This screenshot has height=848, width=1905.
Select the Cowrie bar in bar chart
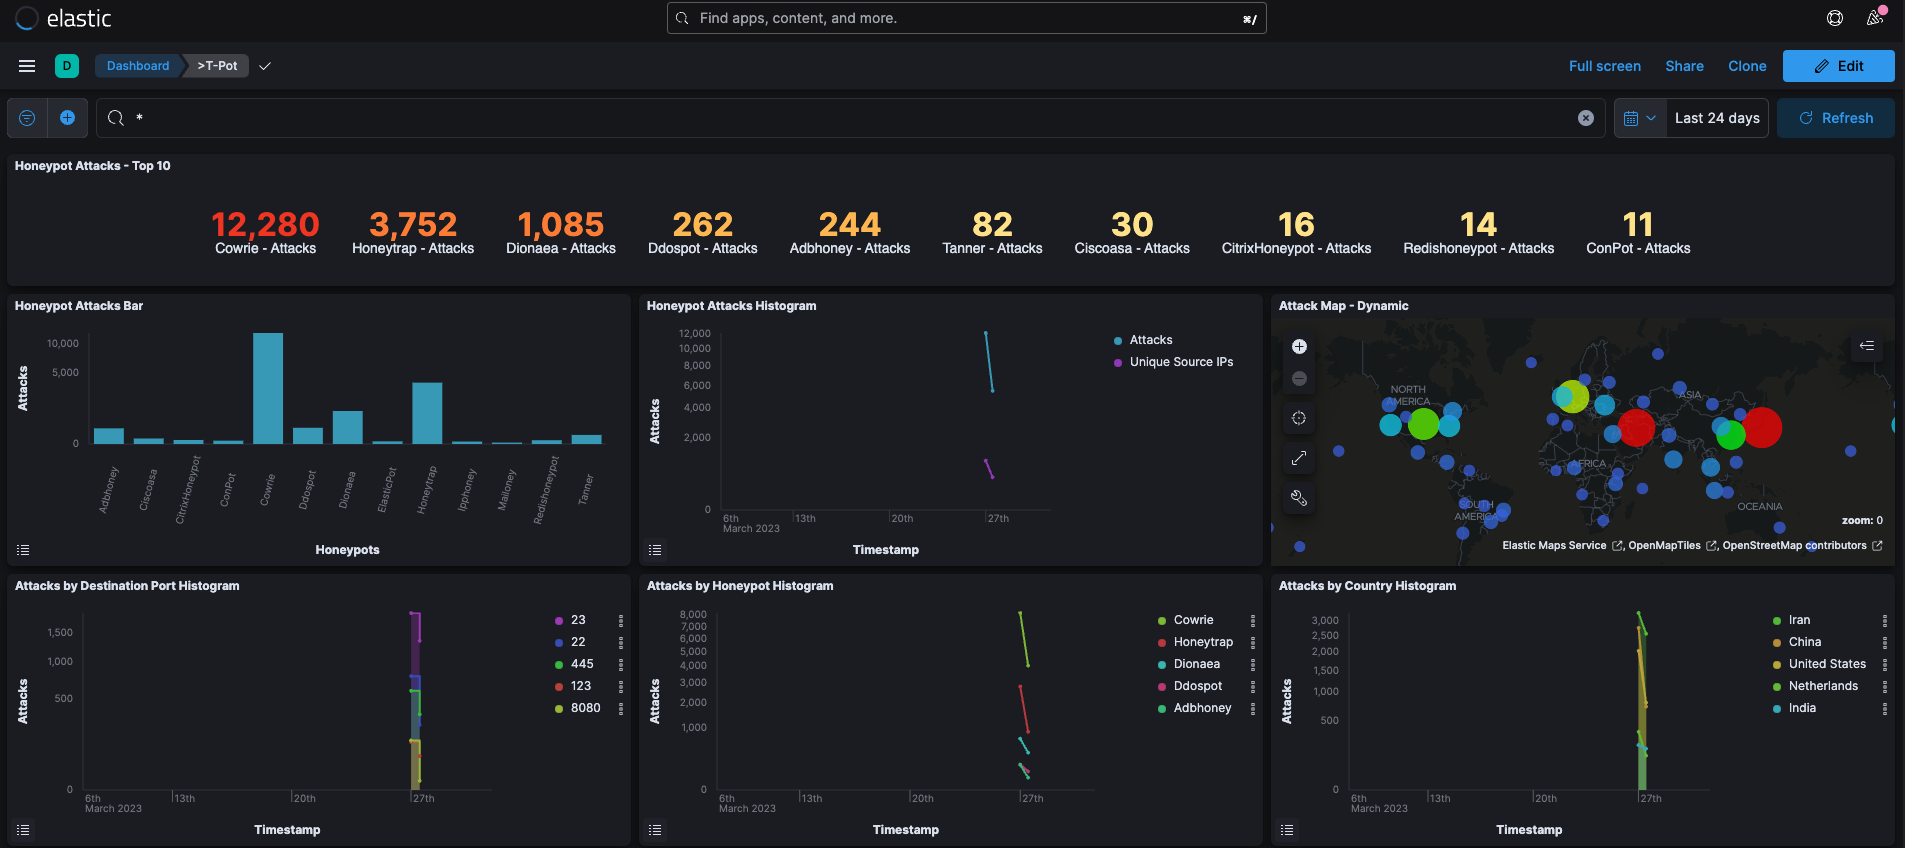click(x=268, y=388)
